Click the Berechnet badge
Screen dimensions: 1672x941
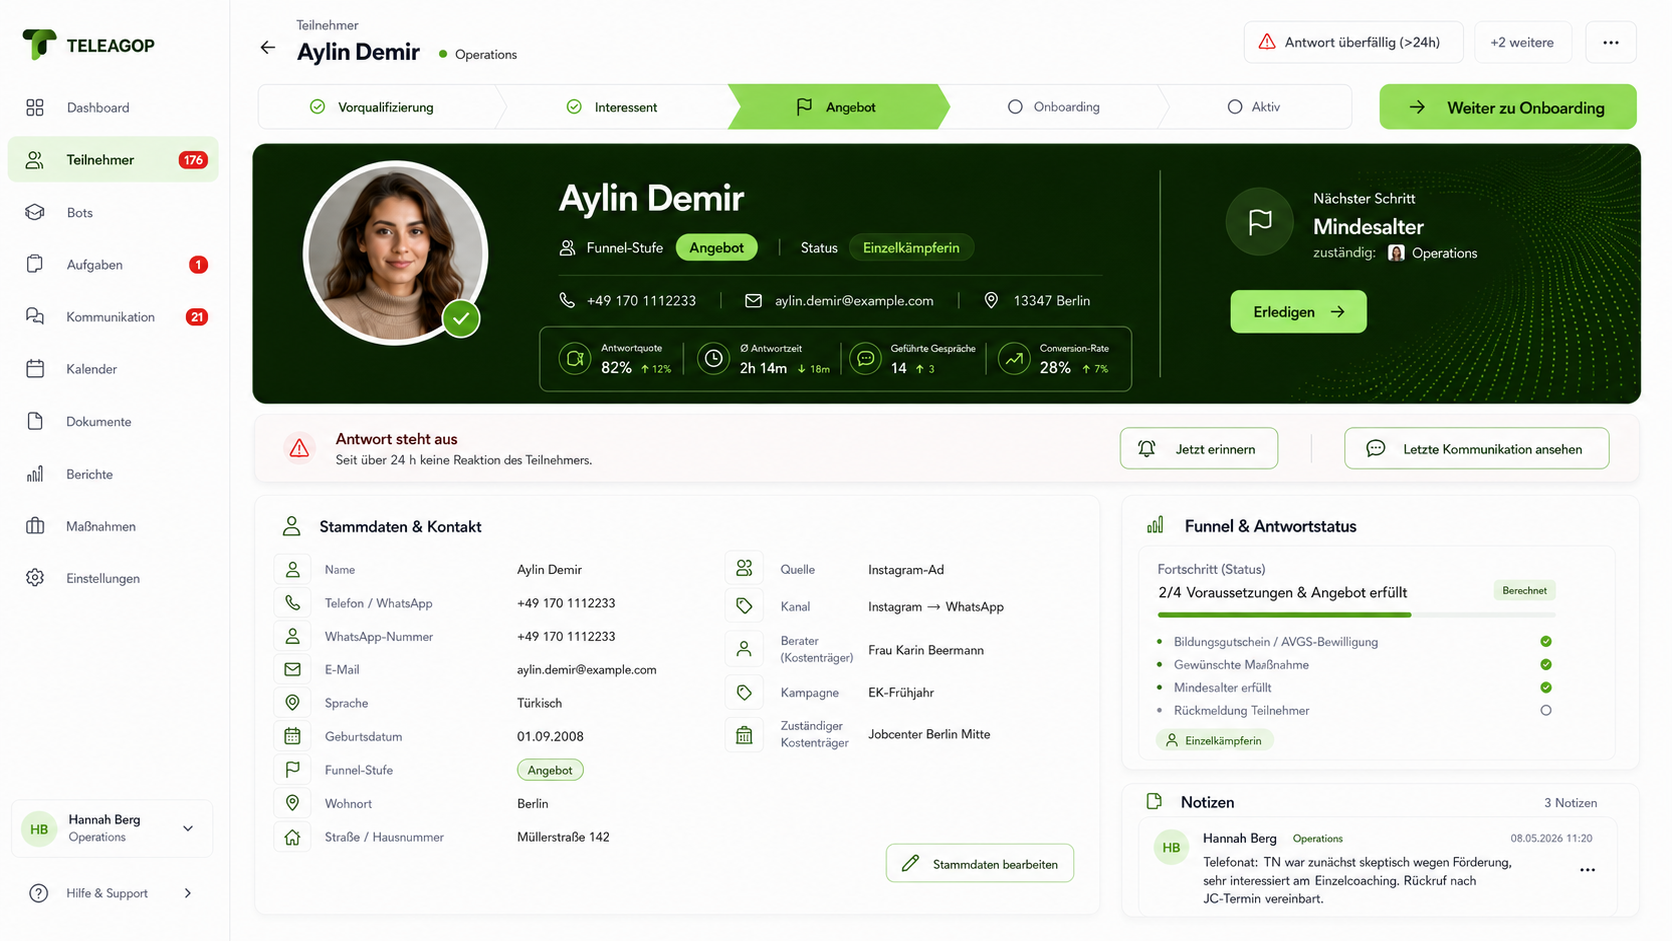pos(1524,591)
